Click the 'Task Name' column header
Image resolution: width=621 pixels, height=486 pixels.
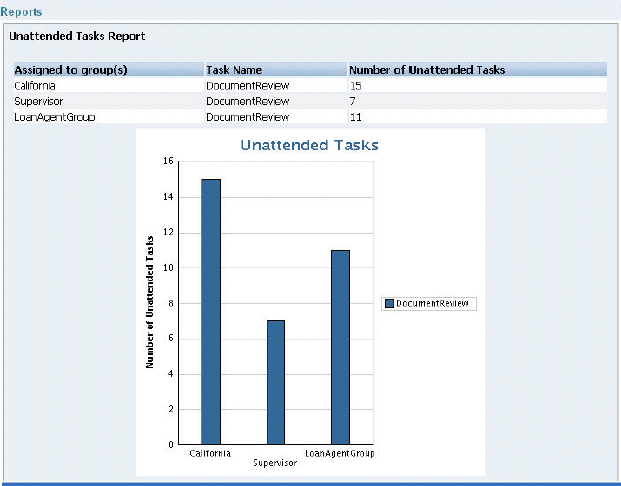click(x=276, y=70)
